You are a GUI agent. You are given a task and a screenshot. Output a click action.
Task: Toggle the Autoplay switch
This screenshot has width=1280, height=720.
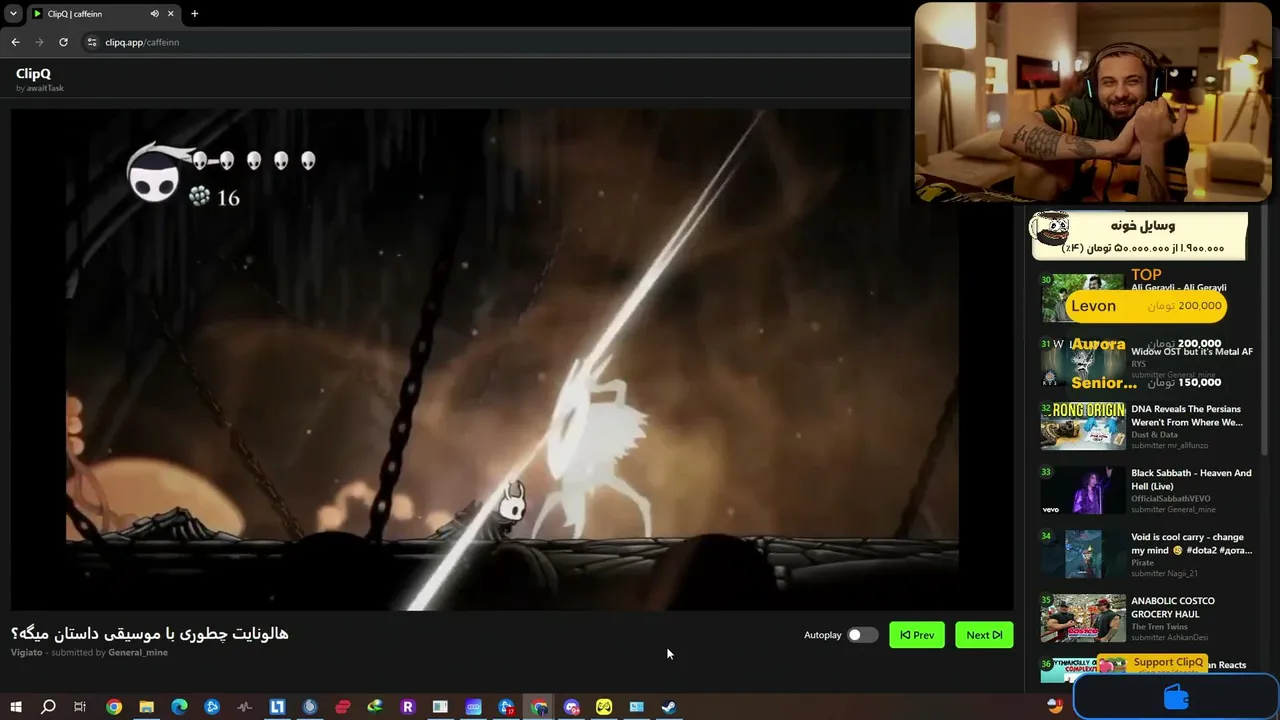pos(862,635)
